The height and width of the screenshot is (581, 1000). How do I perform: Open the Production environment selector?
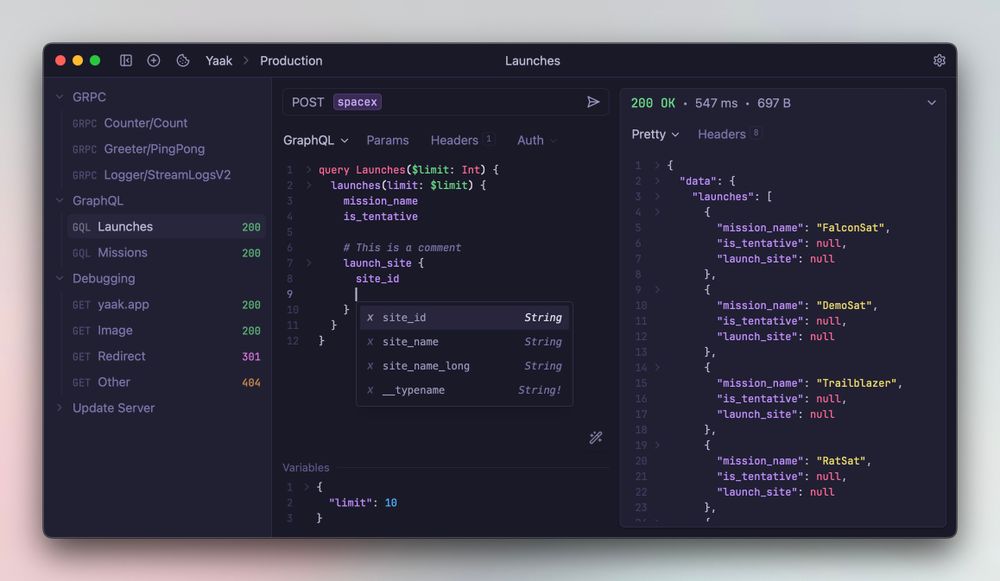pyautogui.click(x=290, y=60)
